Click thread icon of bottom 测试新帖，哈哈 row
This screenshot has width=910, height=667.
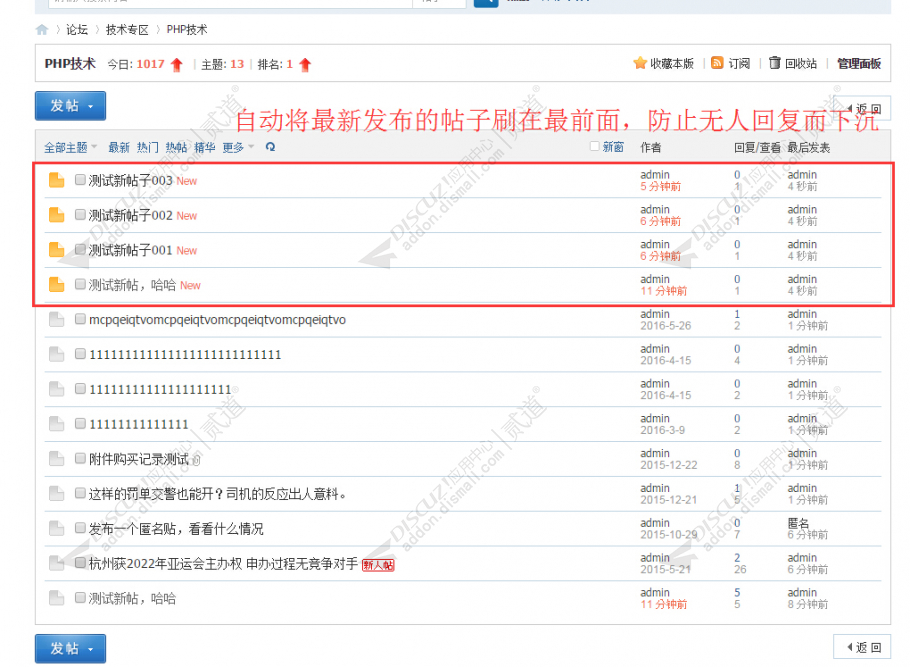[56, 599]
